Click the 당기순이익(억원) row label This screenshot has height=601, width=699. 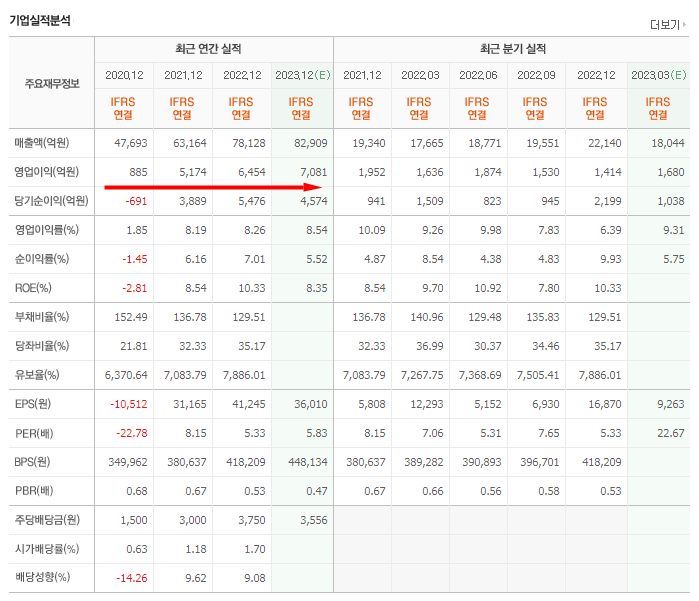[x=51, y=201]
